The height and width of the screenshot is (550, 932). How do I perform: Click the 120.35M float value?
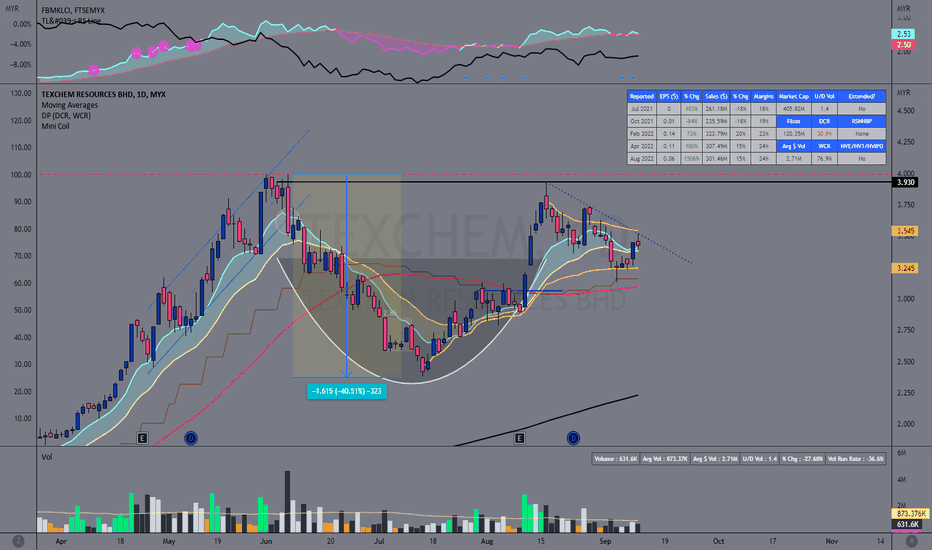coord(794,134)
